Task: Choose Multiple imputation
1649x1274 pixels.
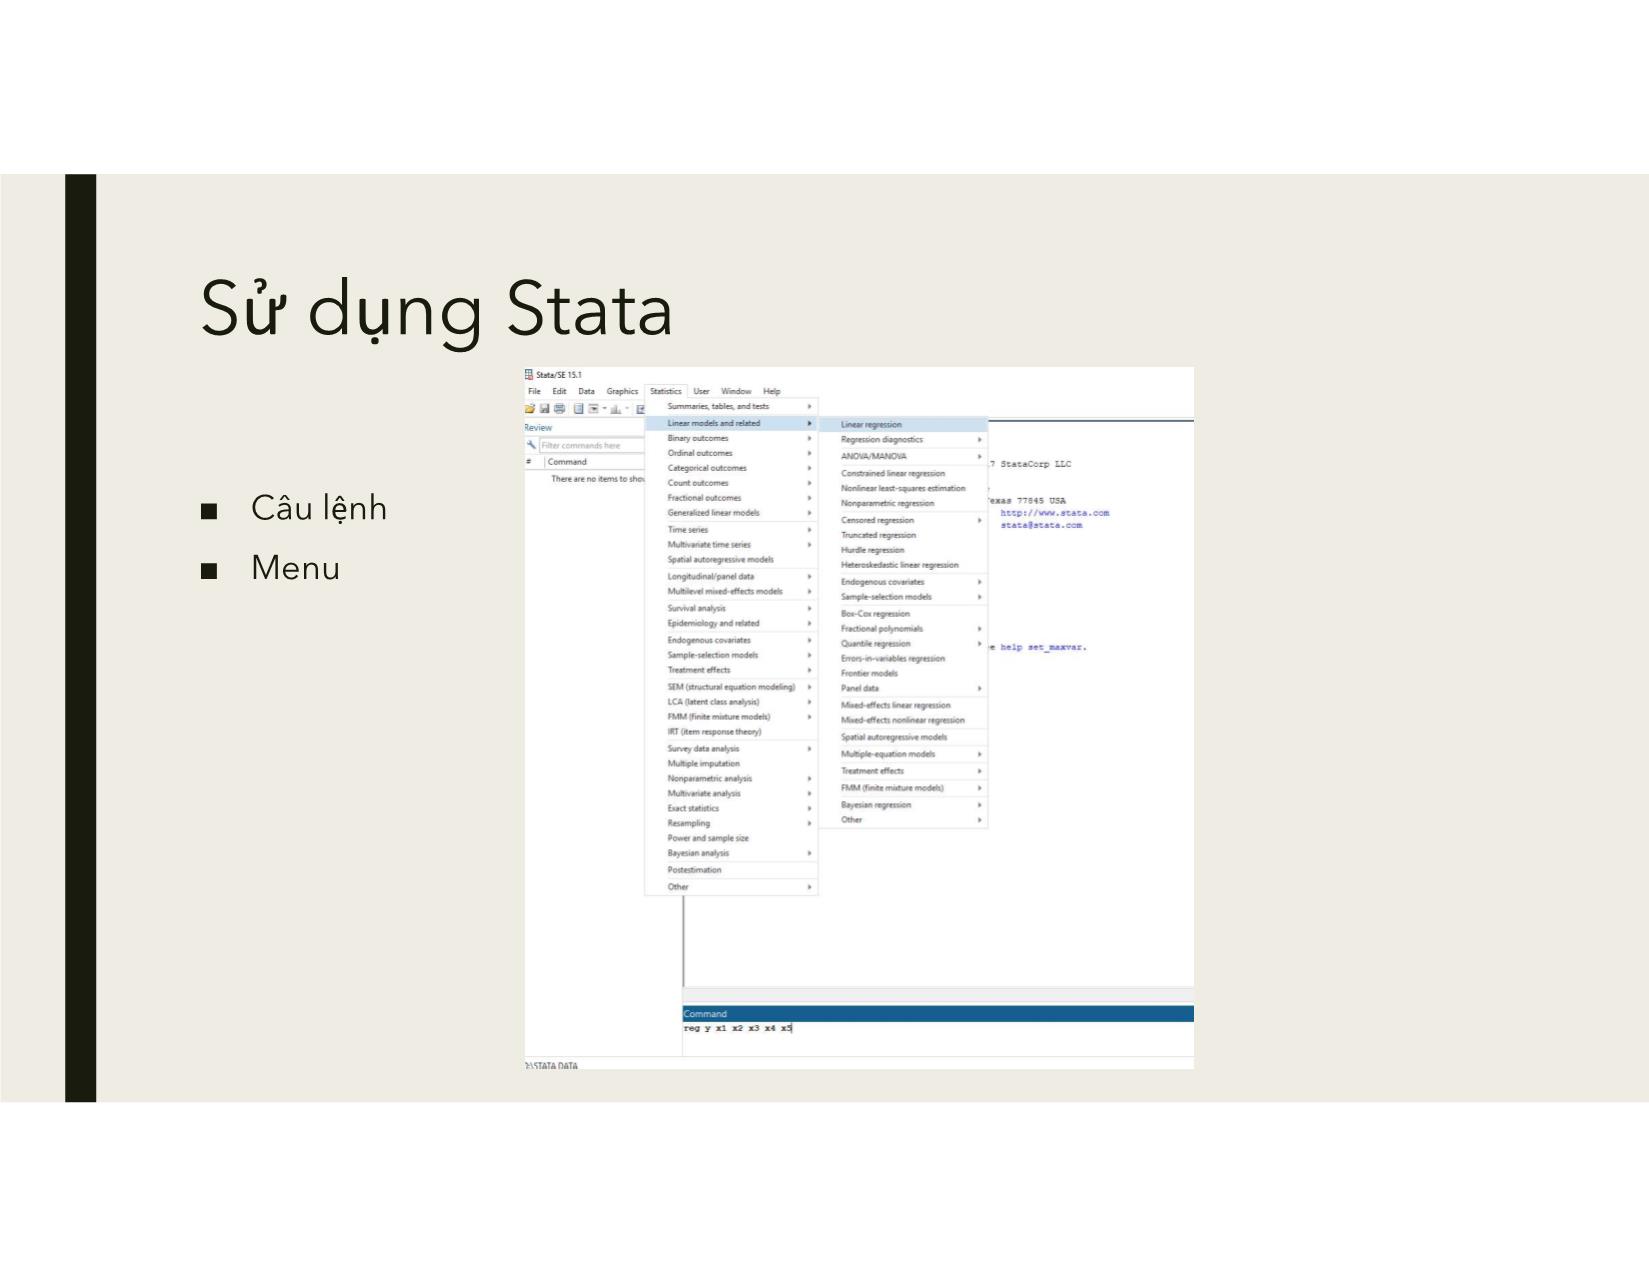Action: pos(732,764)
